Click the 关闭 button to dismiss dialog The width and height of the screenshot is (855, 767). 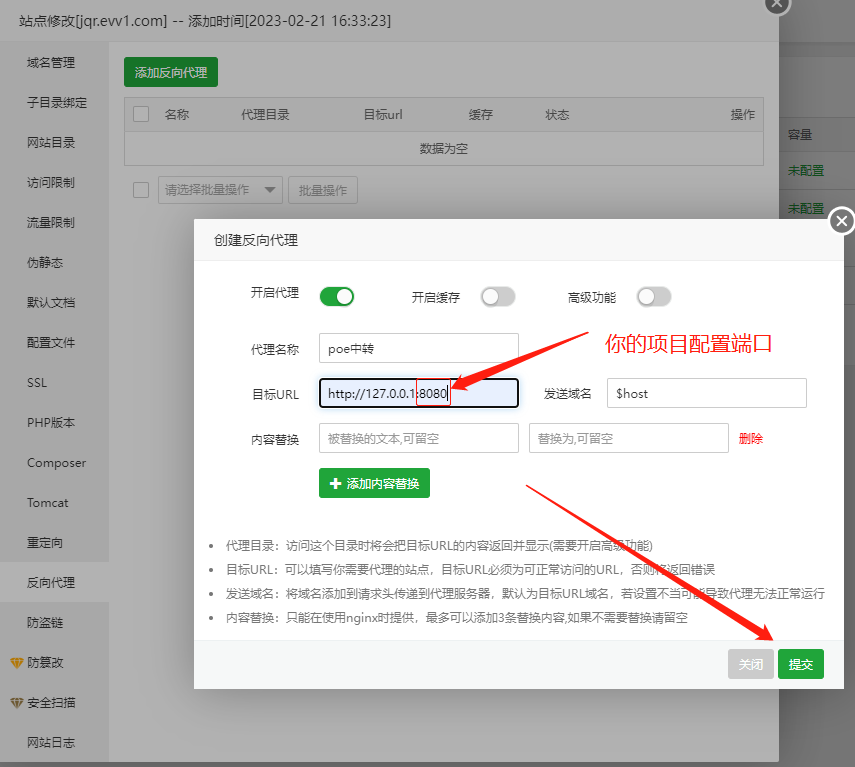point(750,663)
